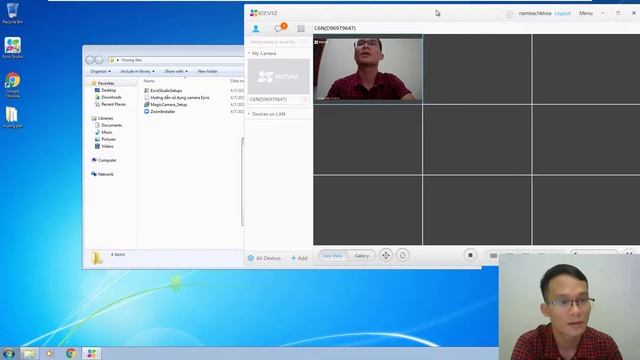Open Google Chrome desktop shortcut
The height and width of the screenshot is (360, 640).
13,85
